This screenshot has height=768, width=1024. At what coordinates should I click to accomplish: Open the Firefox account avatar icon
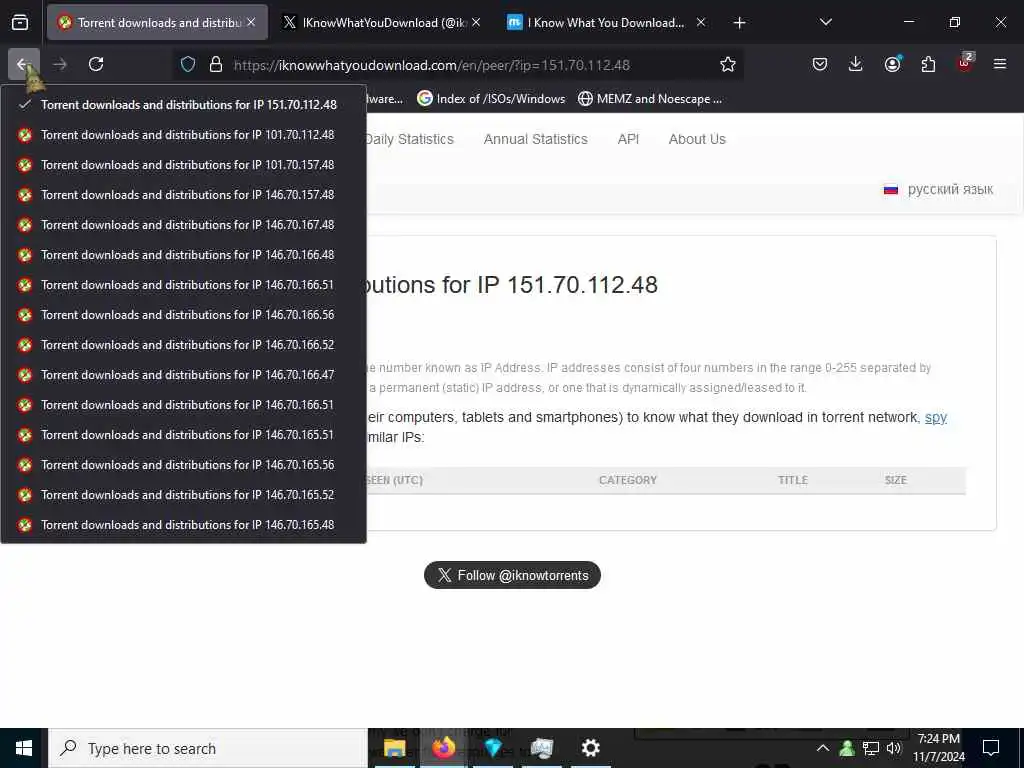click(x=892, y=64)
